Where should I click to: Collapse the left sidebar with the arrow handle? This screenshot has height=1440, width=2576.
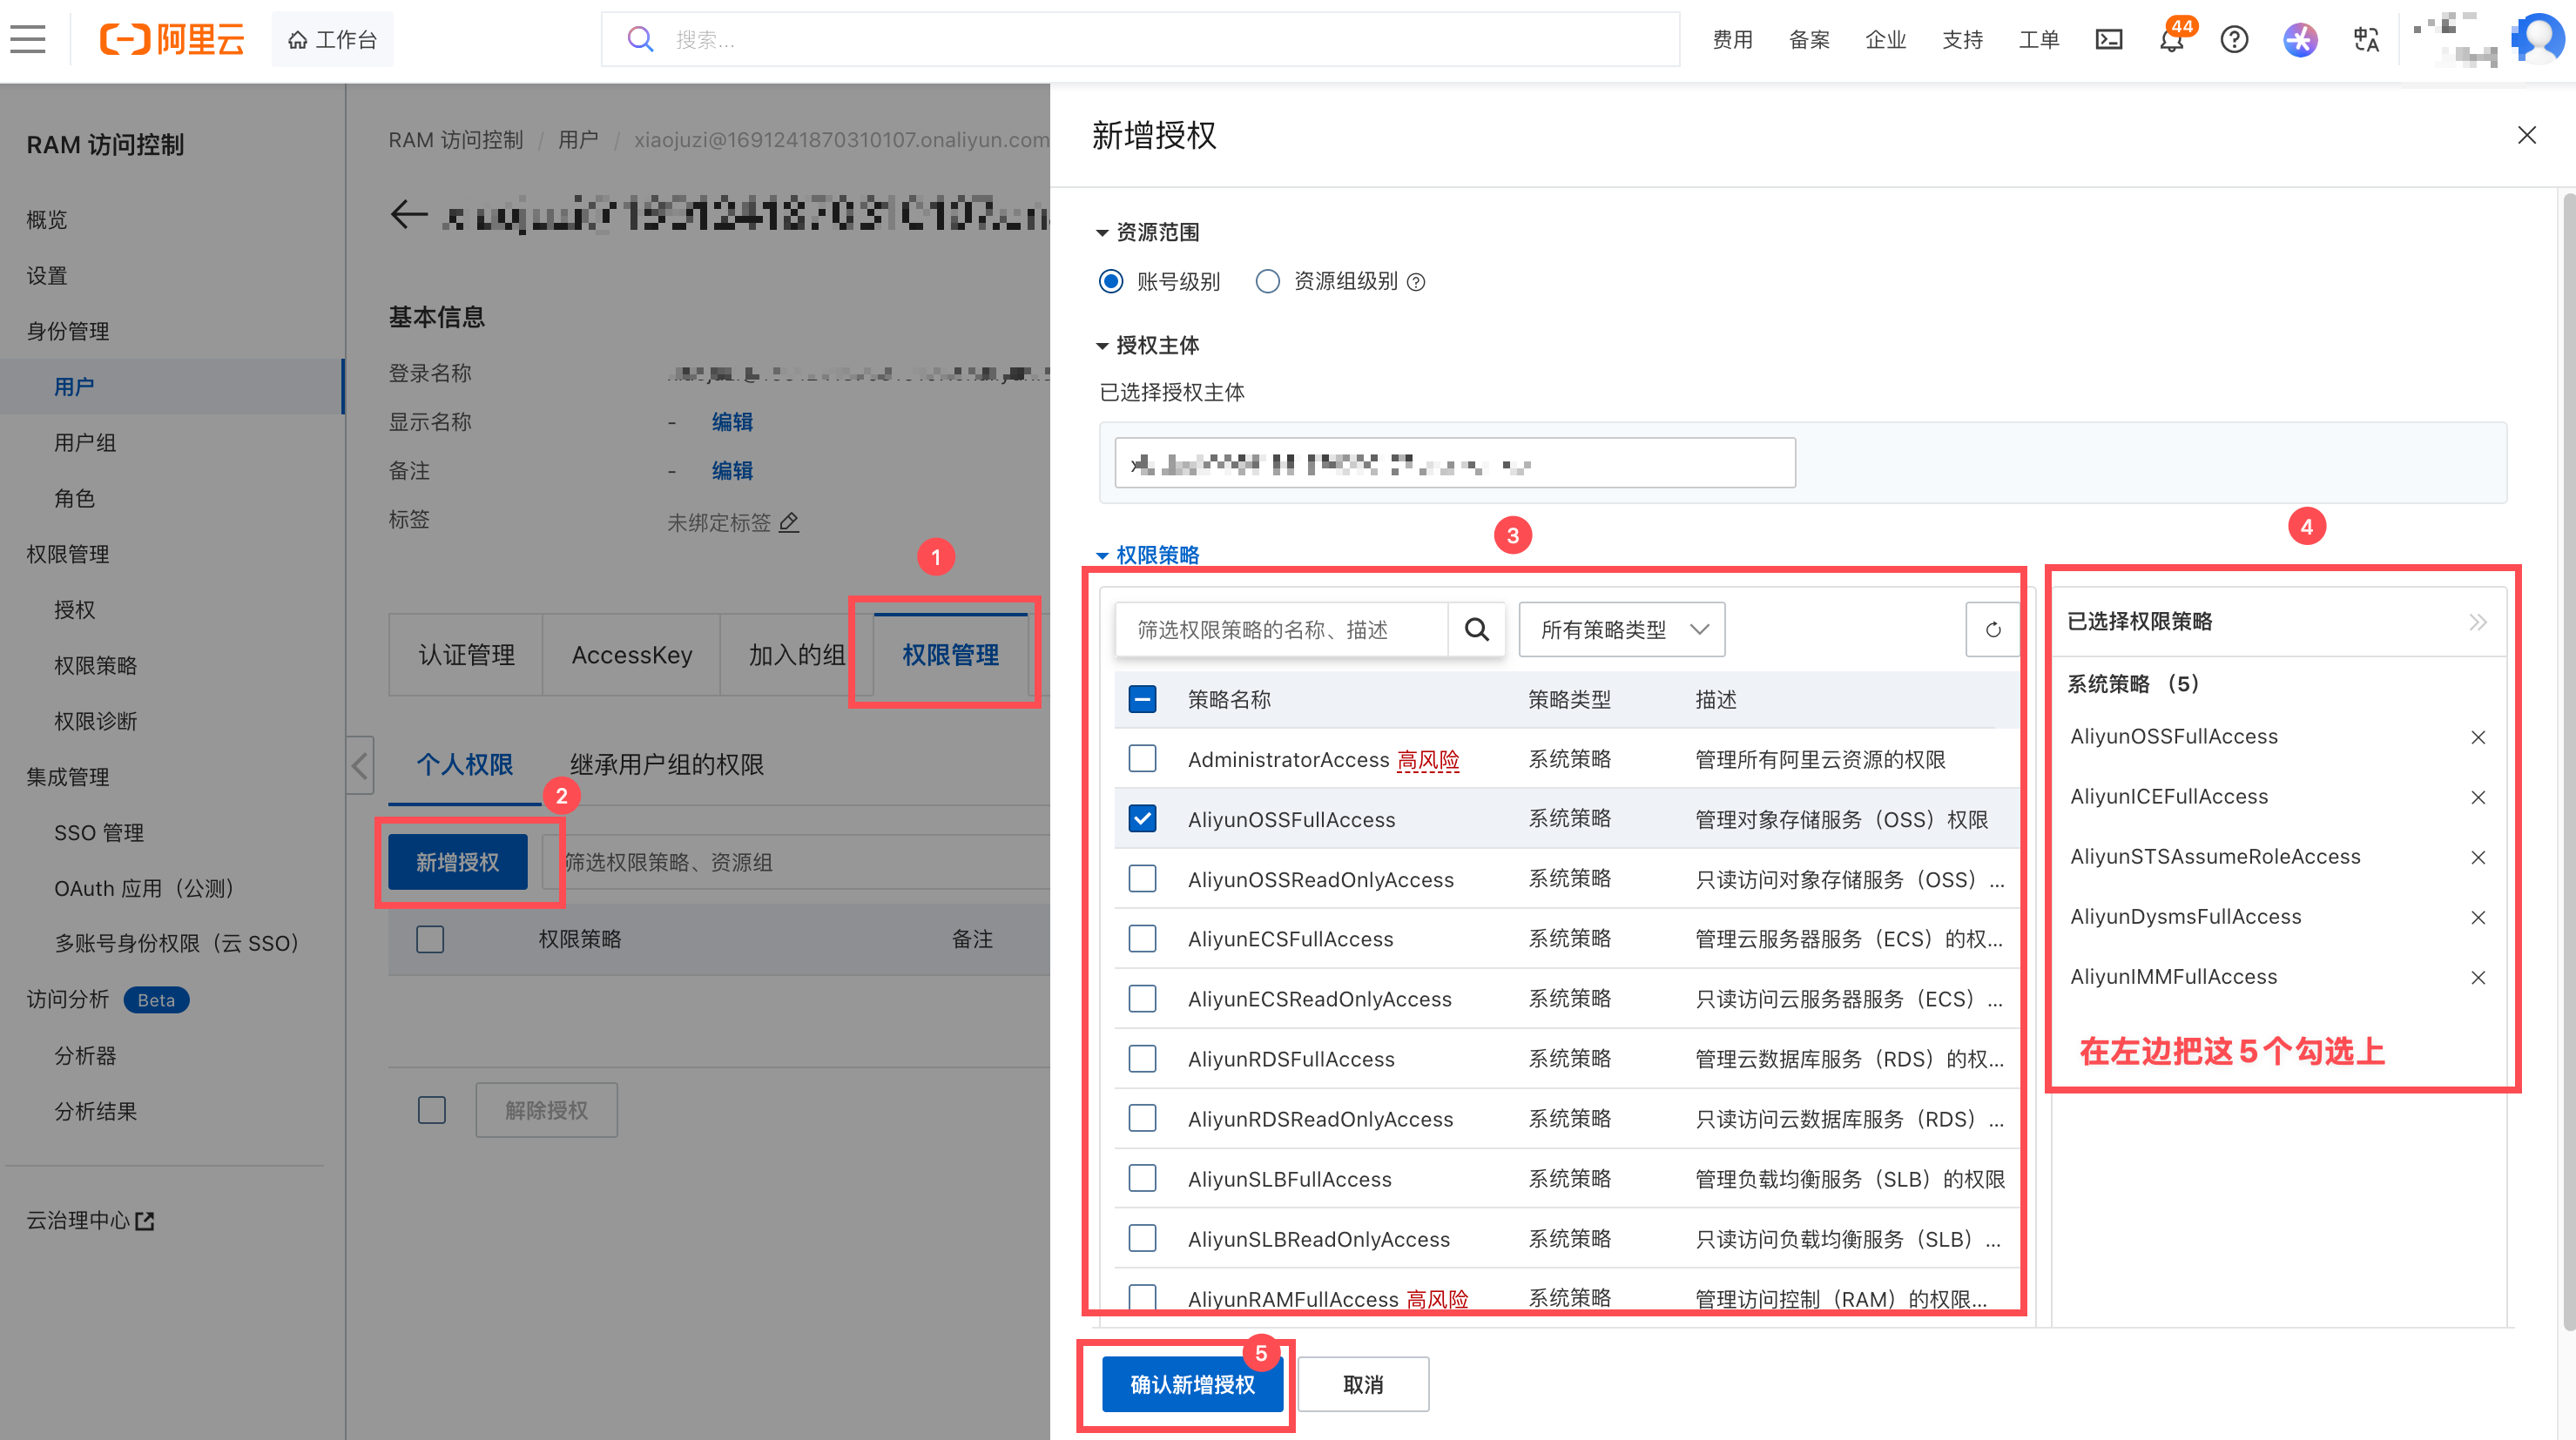360,766
